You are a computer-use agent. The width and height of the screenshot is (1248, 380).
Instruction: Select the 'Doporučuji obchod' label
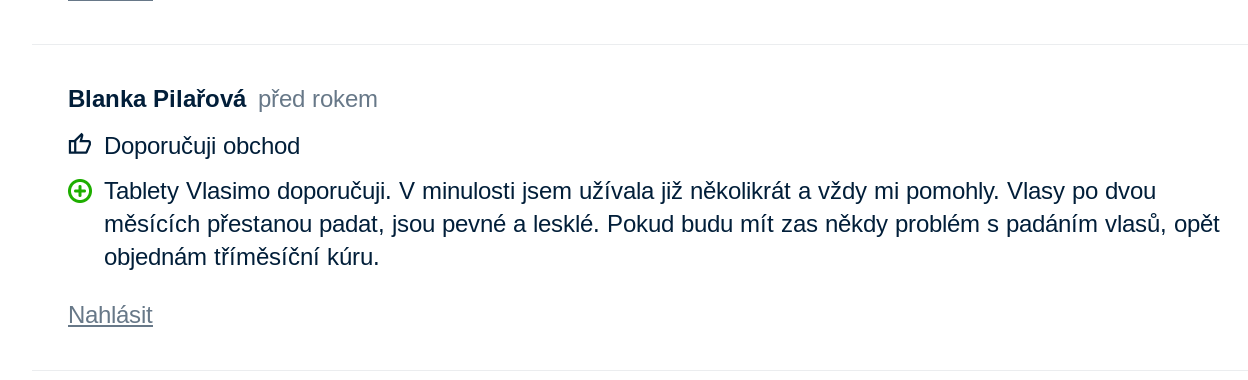[x=202, y=146]
